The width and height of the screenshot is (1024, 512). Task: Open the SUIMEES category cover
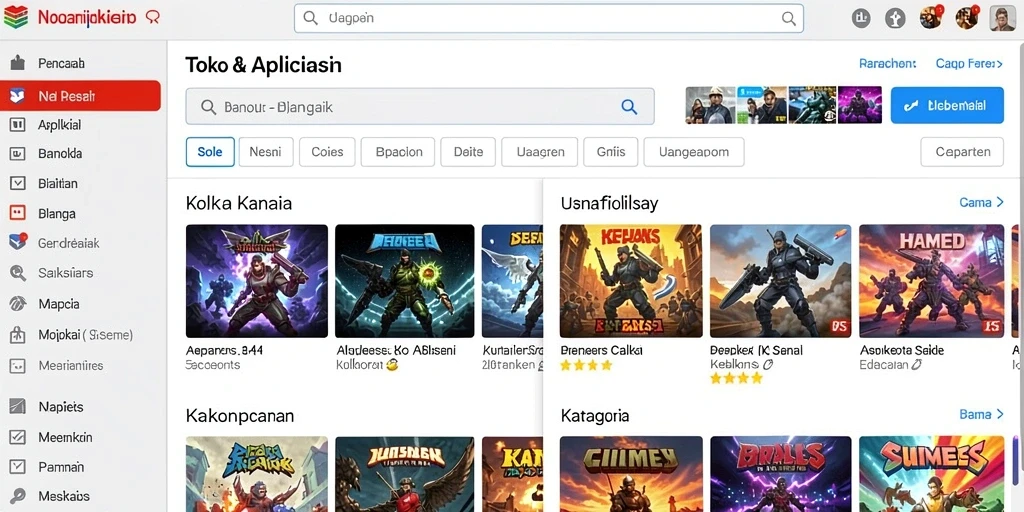click(931, 474)
